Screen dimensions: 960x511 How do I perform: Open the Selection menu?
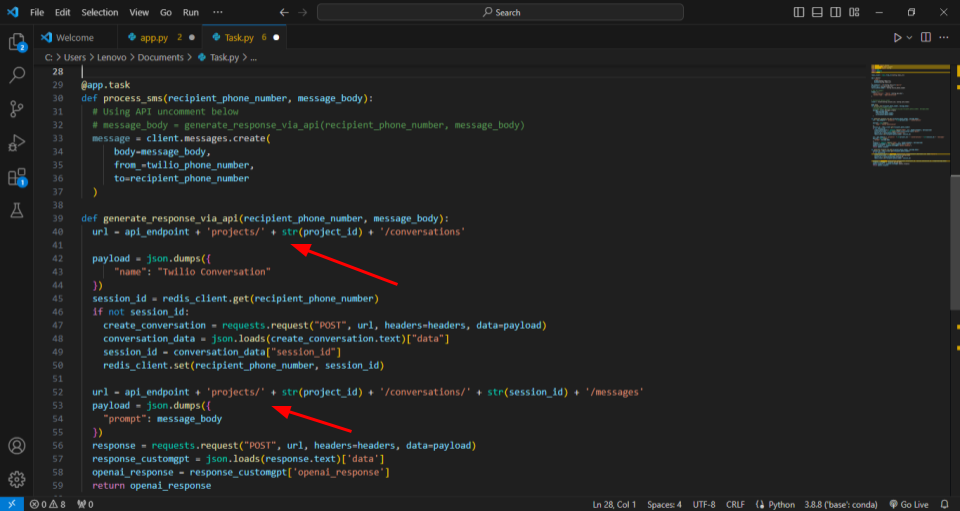click(99, 12)
